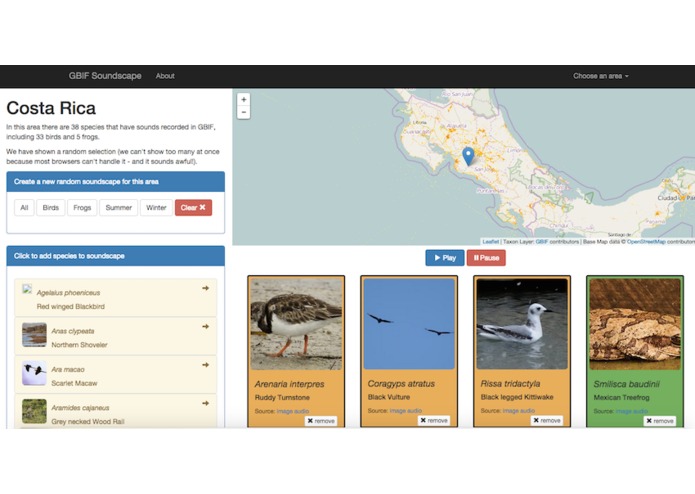Remove Ruddy Turnstone from soundscape
695x494 pixels.
[x=321, y=421]
